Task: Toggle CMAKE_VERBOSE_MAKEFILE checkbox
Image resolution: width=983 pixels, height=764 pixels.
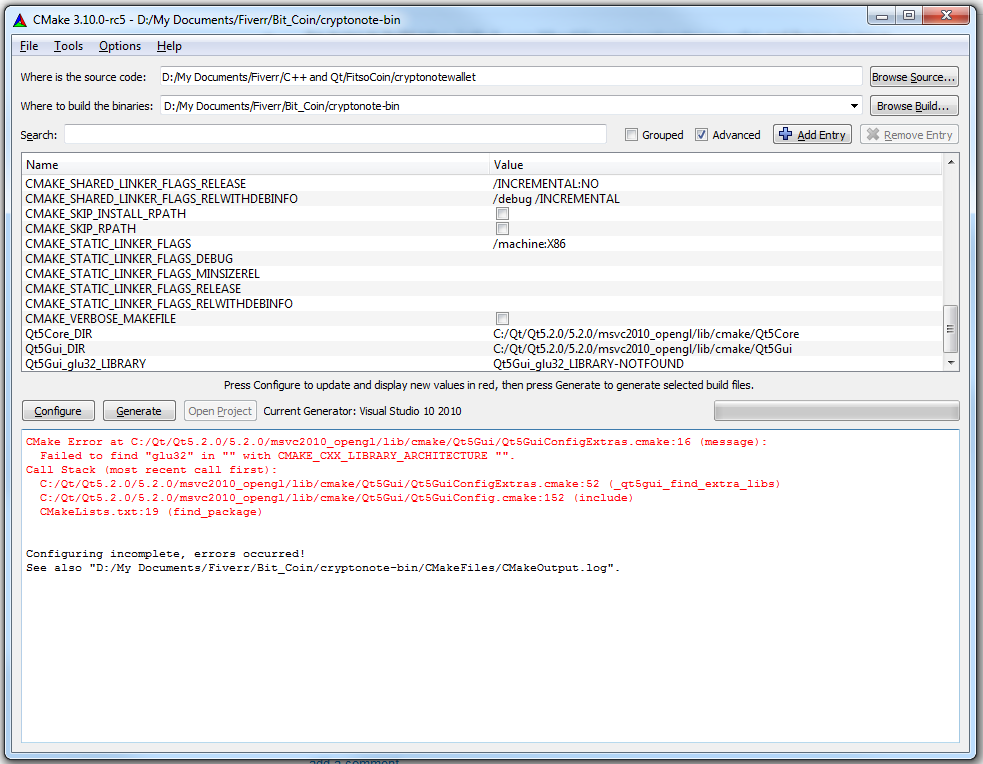Action: click(502, 319)
